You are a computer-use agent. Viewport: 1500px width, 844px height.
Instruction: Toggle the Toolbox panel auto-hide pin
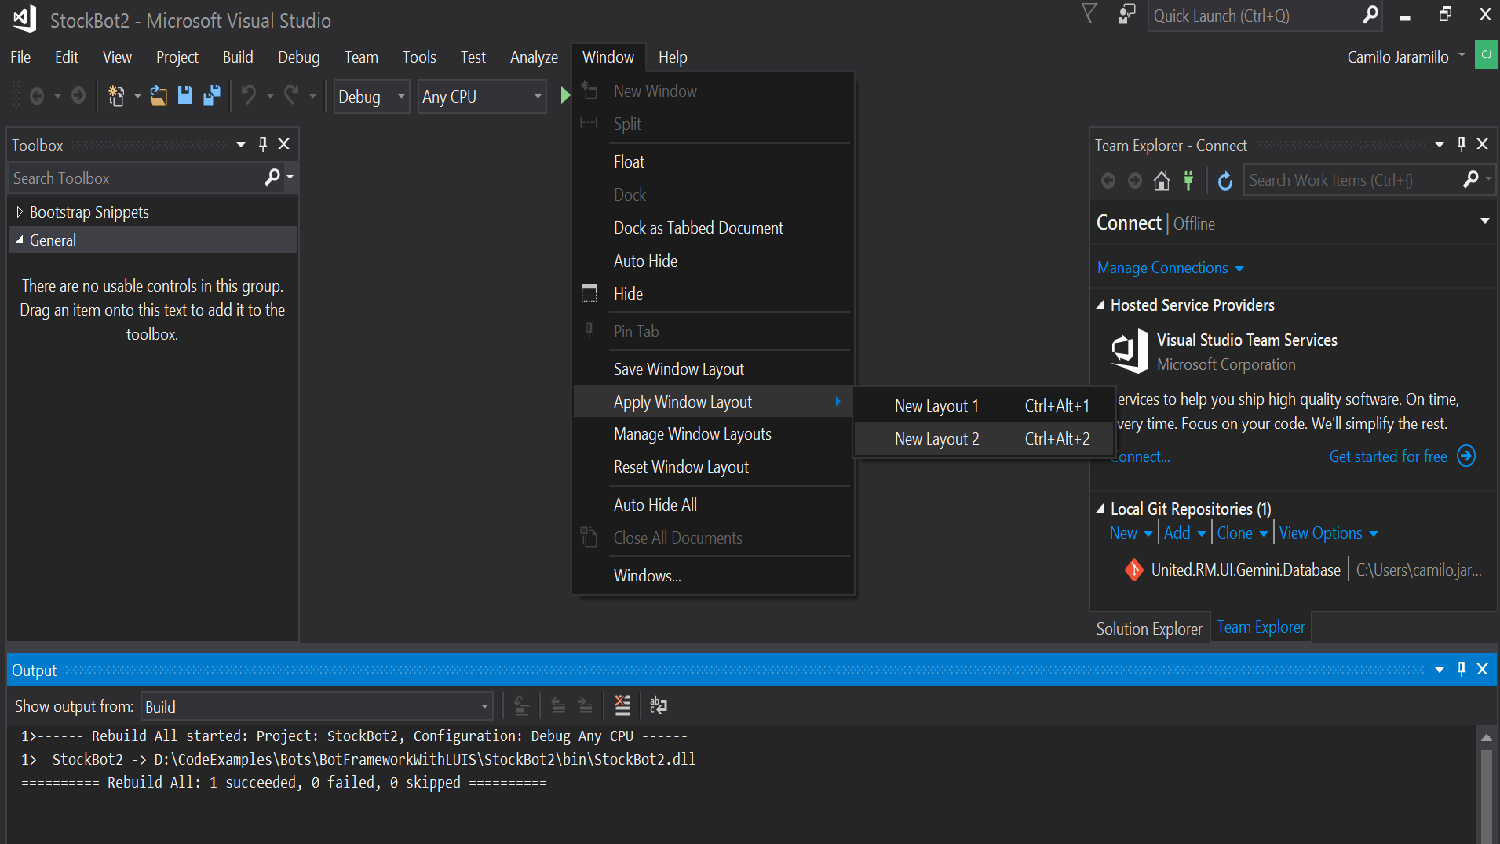(263, 144)
